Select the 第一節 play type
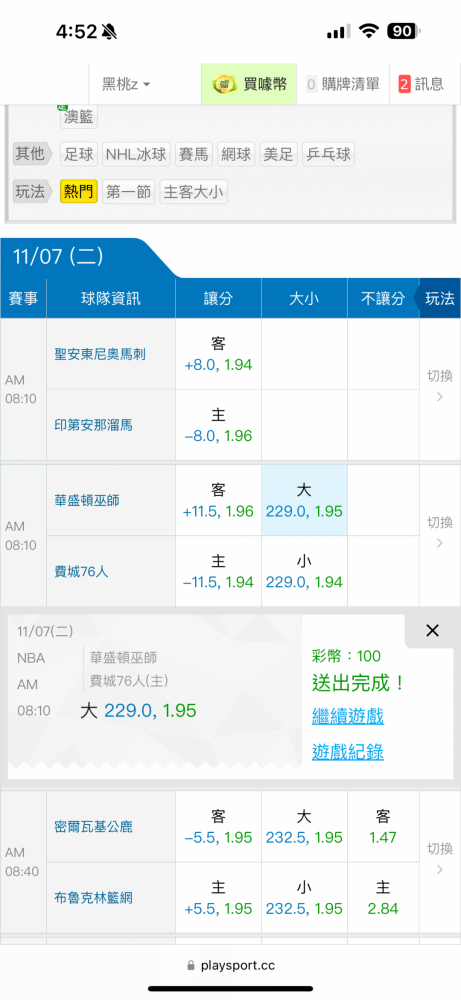This screenshot has width=461, height=1000. click(x=128, y=191)
